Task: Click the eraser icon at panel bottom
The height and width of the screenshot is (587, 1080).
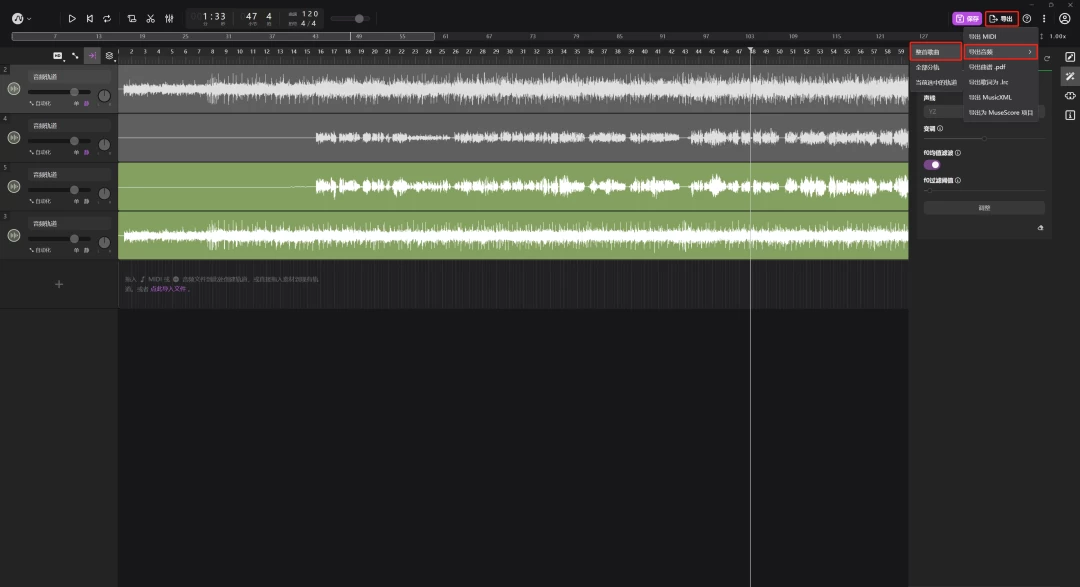Action: point(1041,227)
